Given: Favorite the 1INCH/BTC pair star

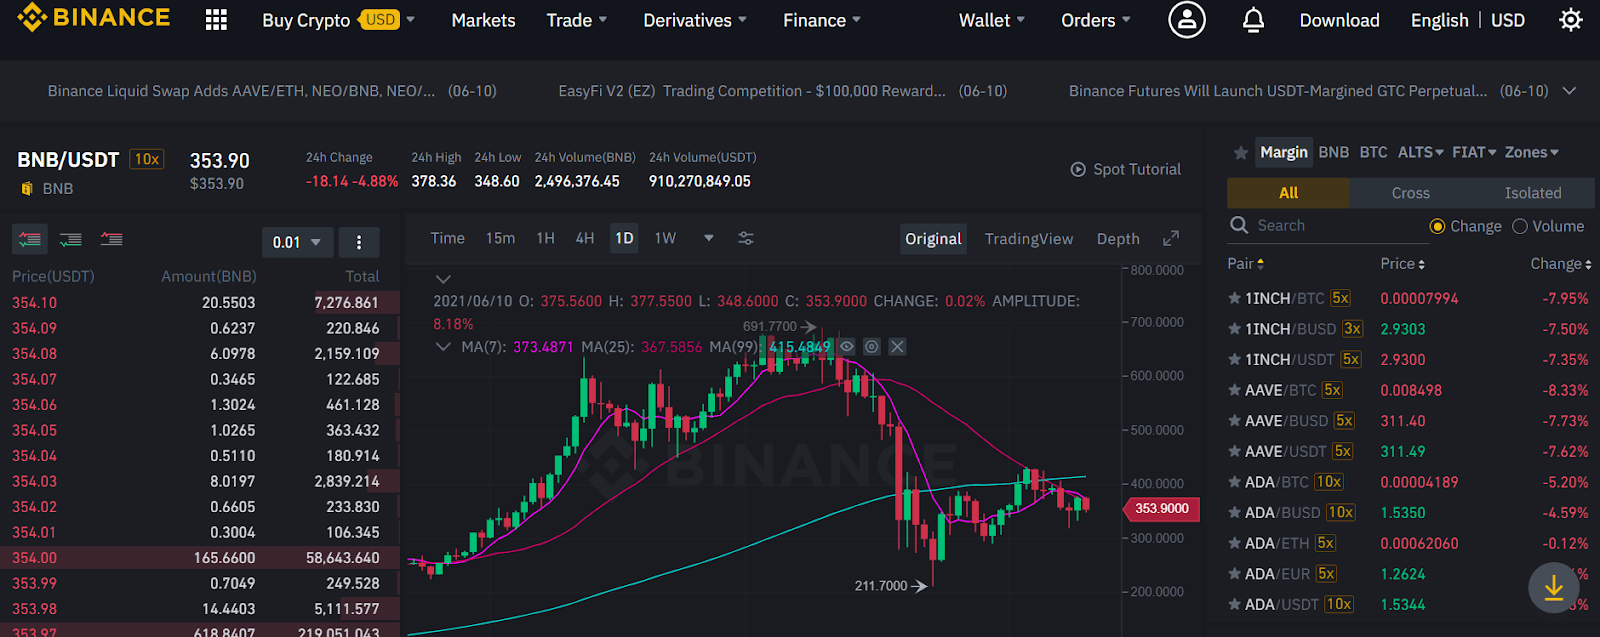Looking at the screenshot, I should pyautogui.click(x=1235, y=298).
